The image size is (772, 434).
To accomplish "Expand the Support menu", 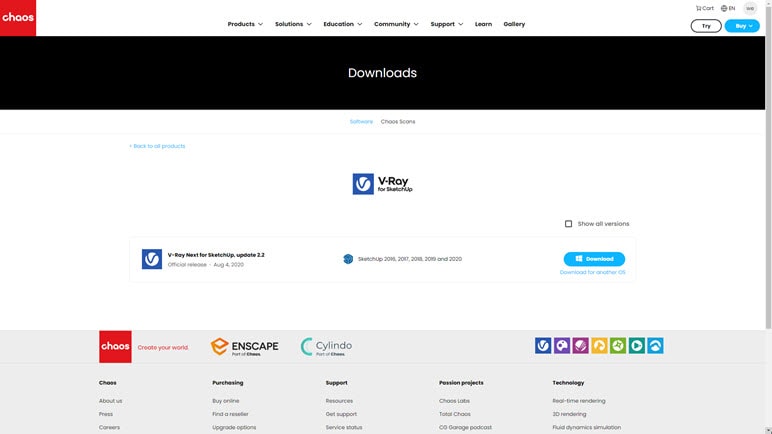I will click(447, 24).
